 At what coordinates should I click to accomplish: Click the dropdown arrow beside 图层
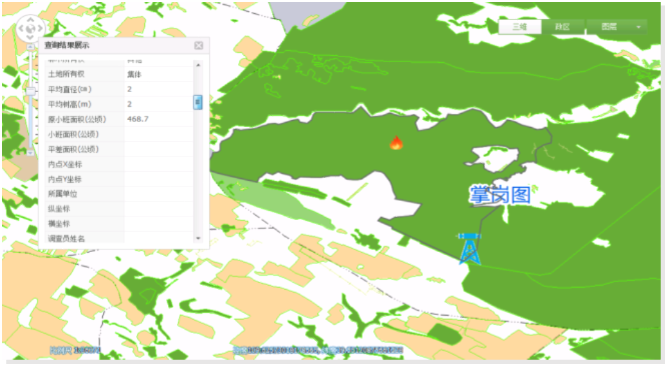point(638,27)
